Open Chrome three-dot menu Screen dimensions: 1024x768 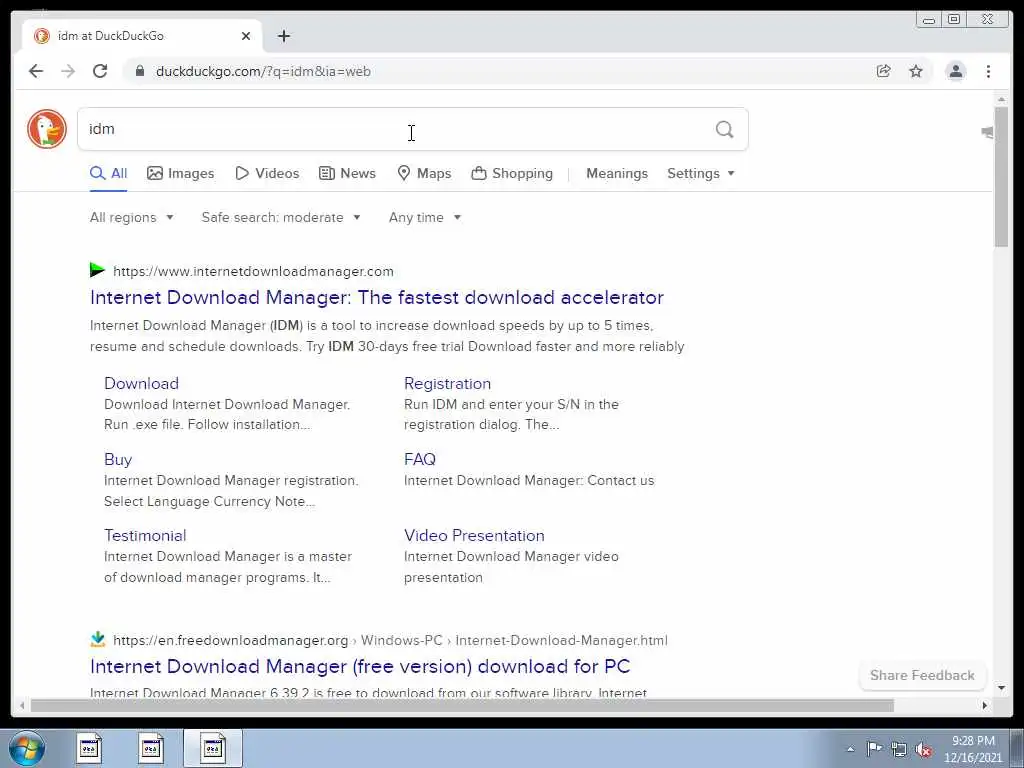[988, 71]
